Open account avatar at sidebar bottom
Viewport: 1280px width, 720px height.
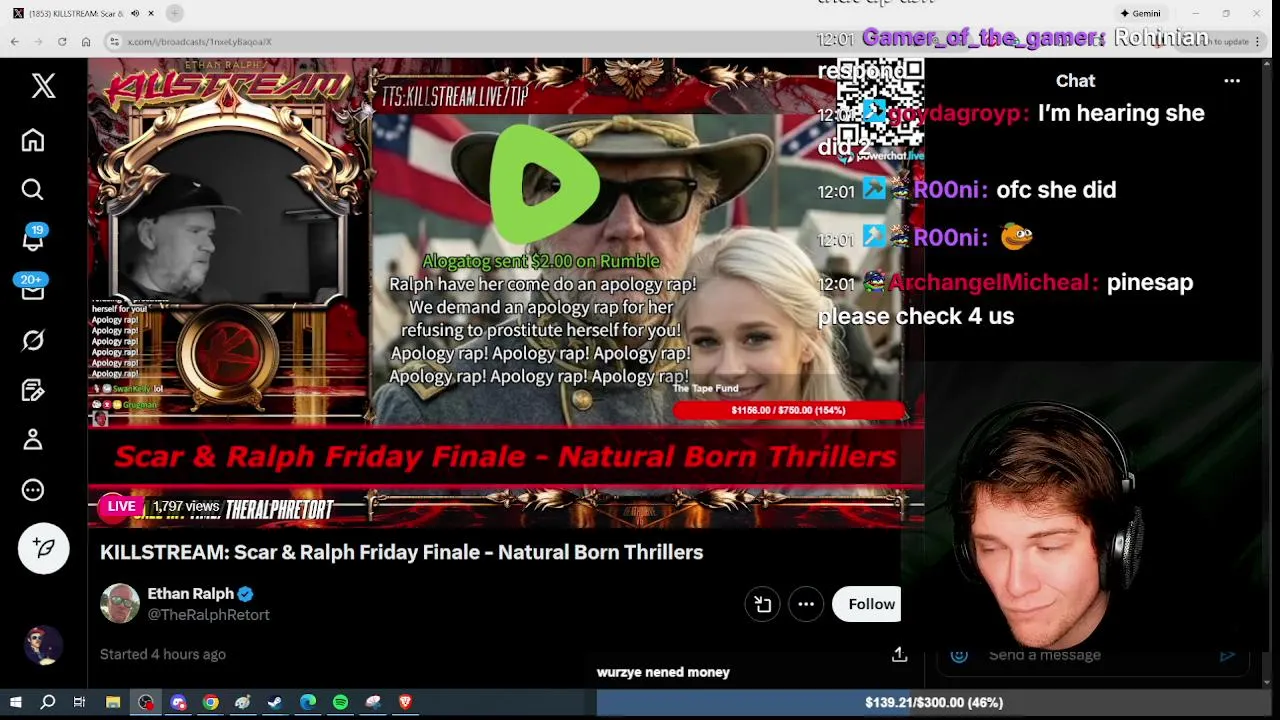pyautogui.click(x=44, y=646)
